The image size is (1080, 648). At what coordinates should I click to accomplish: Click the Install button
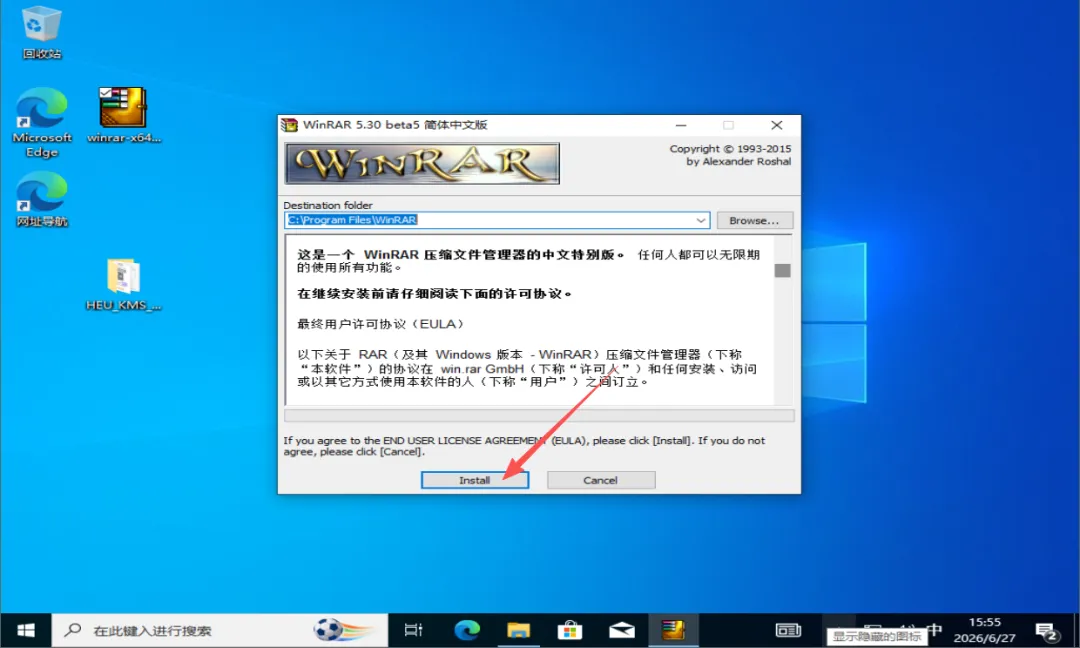click(x=475, y=480)
